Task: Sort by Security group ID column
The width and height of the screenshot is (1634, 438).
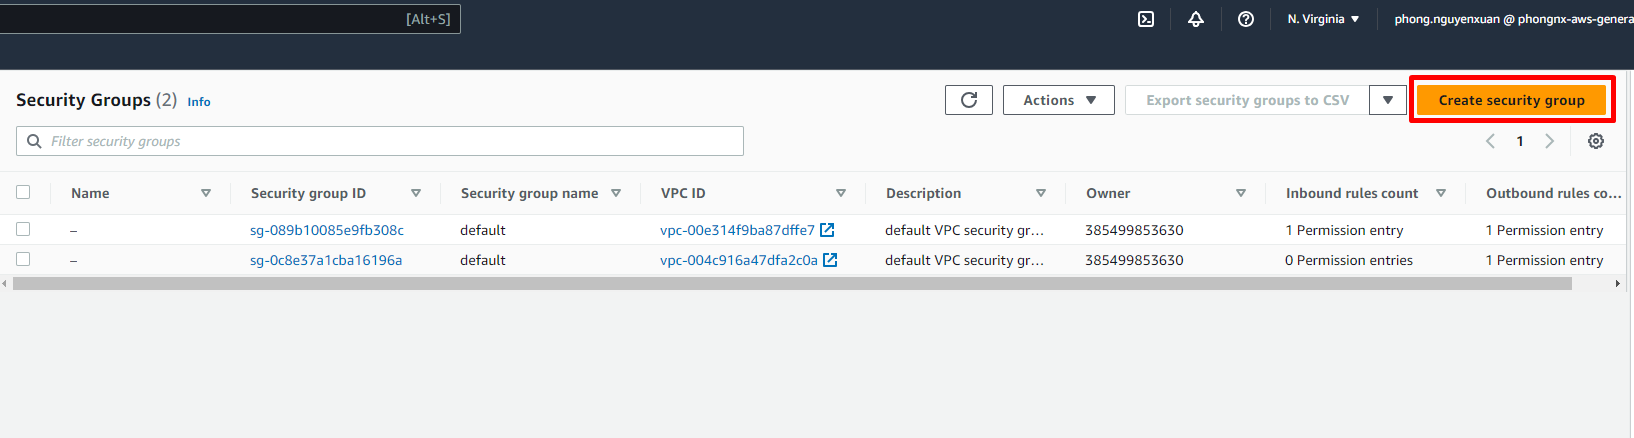Action: [x=416, y=193]
